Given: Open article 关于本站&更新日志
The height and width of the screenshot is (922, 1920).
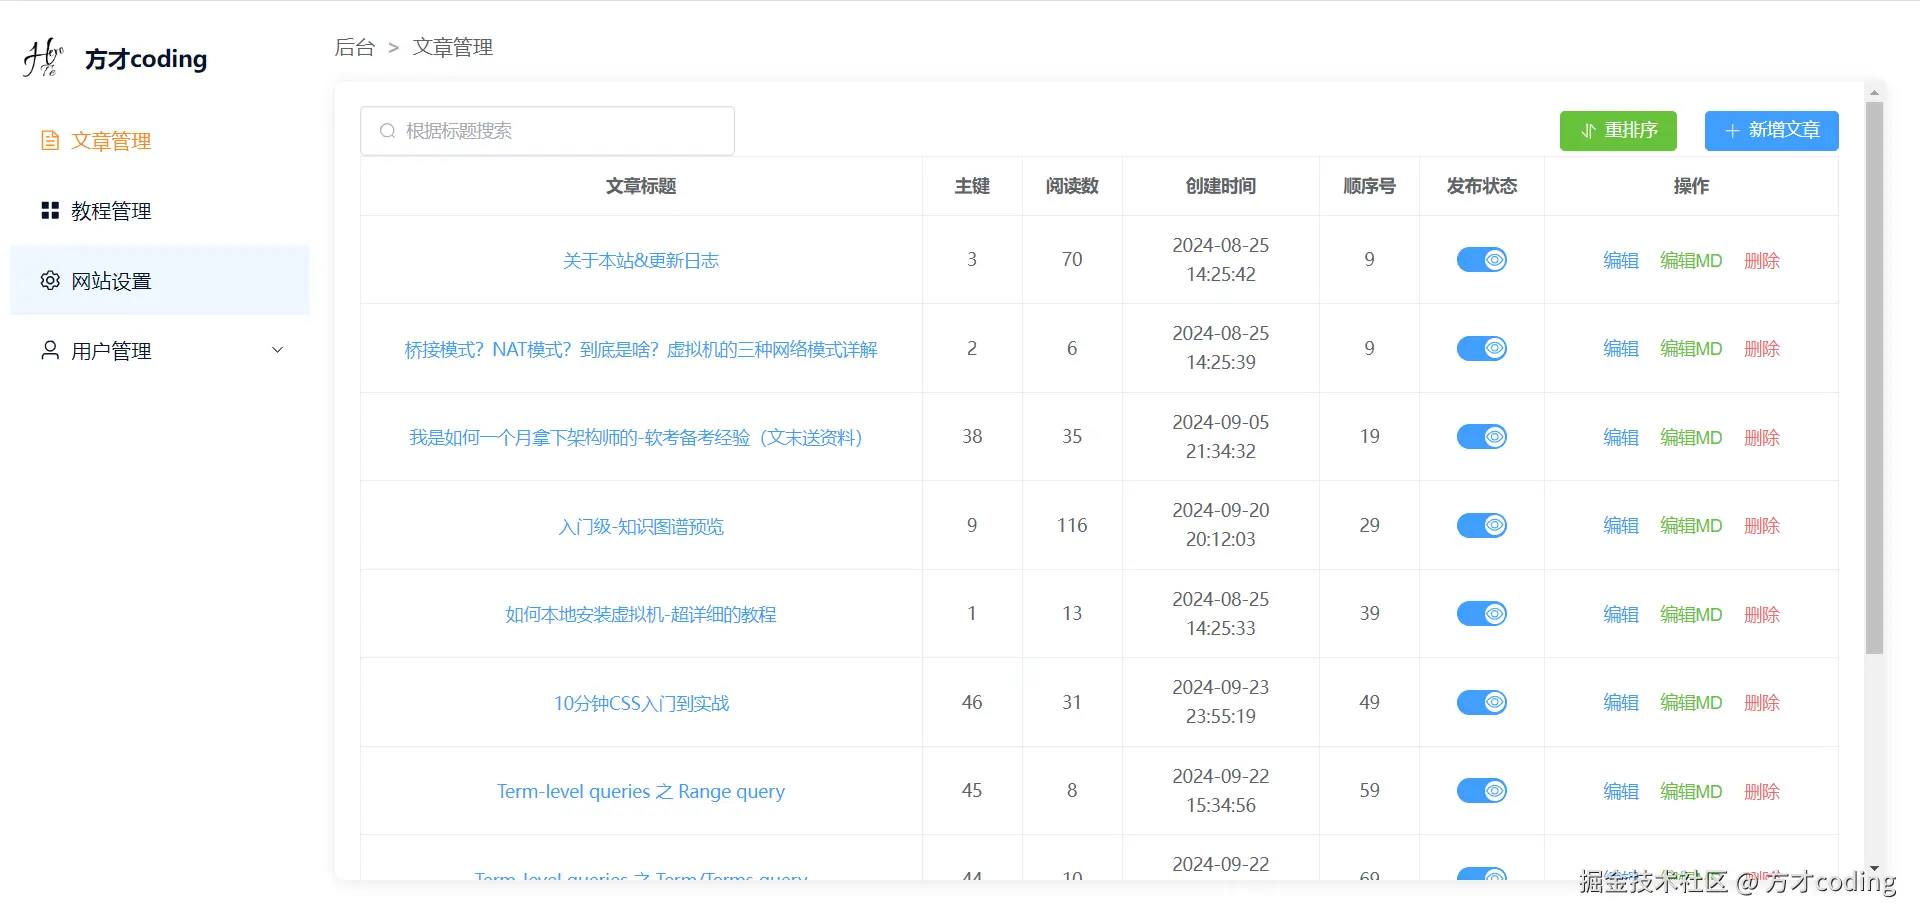Looking at the screenshot, I should coord(641,260).
